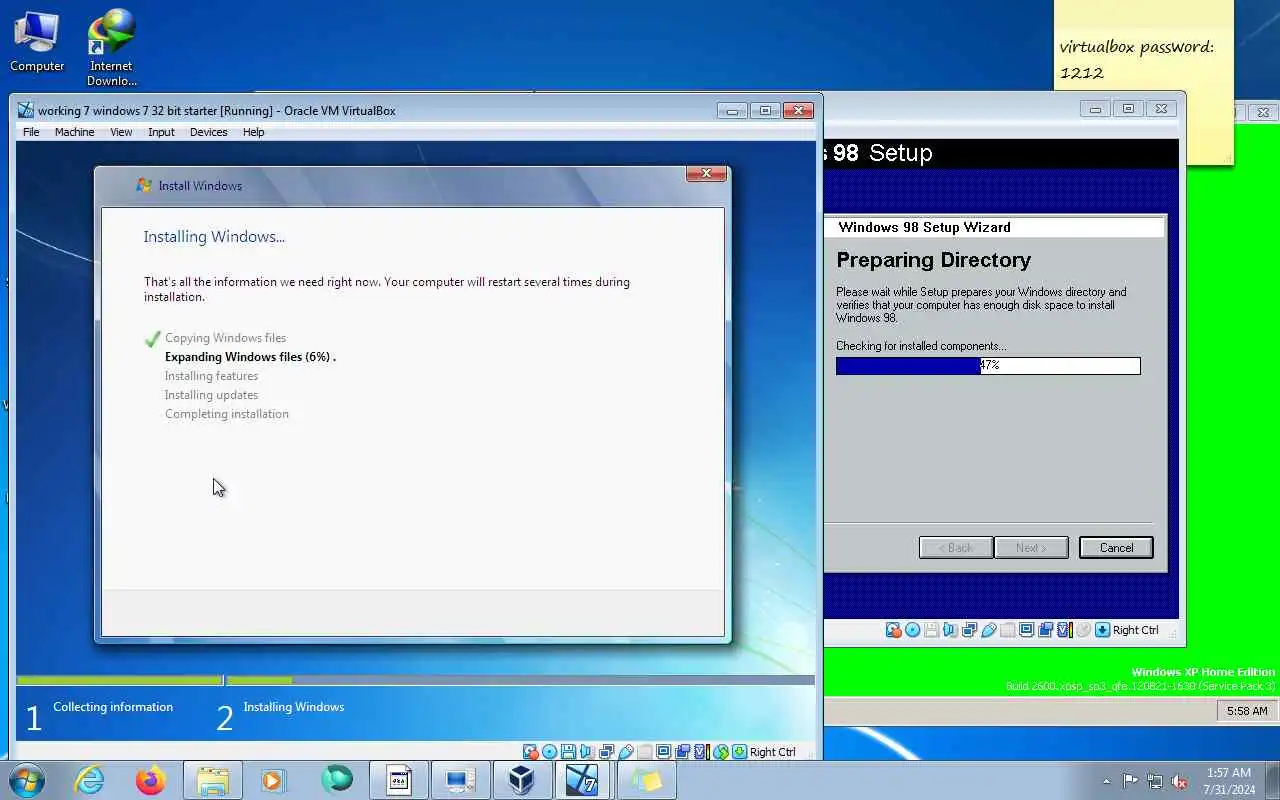Open the Input menu in VirtualBox

tap(161, 132)
